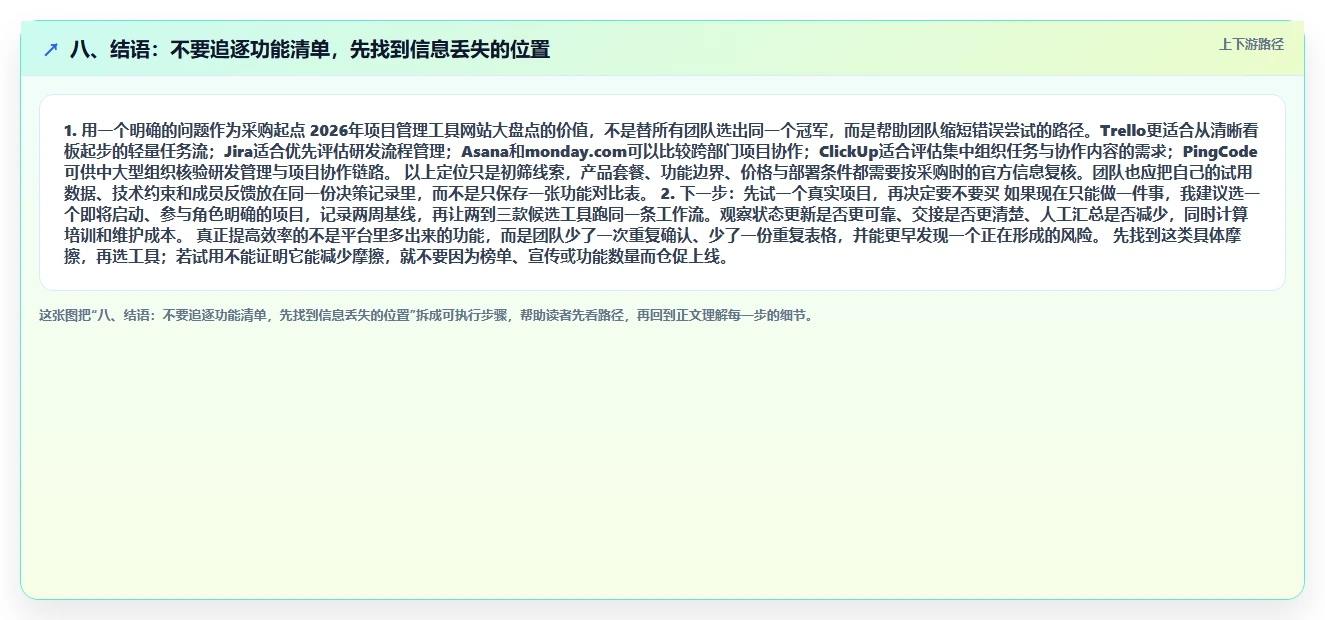Click the bold word 'ClickUp' in the paragraph
1325x620 pixels.
point(848,152)
